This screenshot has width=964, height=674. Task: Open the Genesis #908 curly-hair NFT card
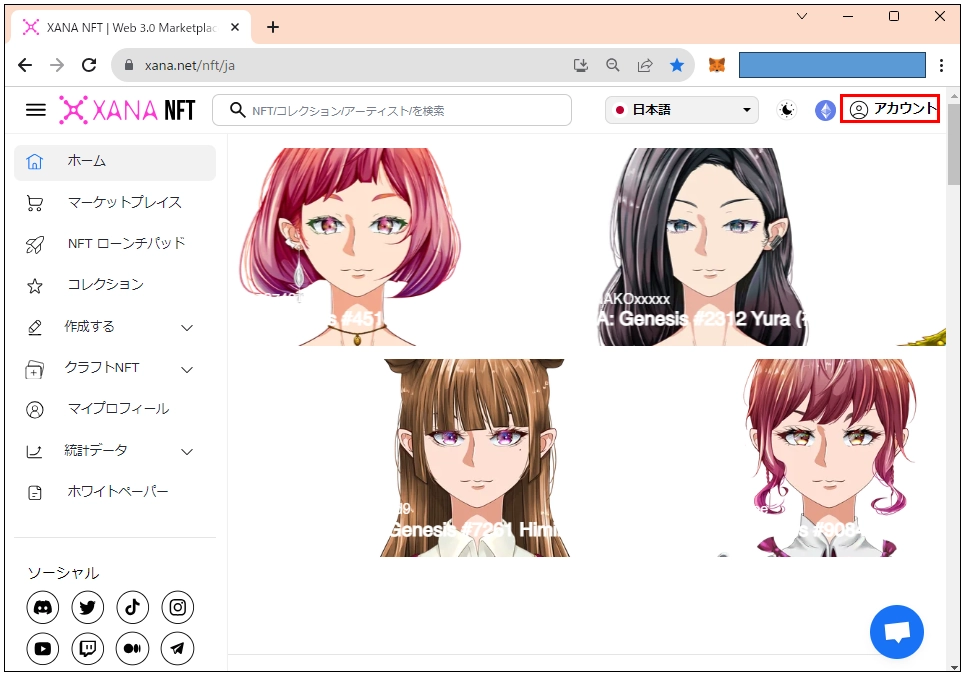point(831,458)
